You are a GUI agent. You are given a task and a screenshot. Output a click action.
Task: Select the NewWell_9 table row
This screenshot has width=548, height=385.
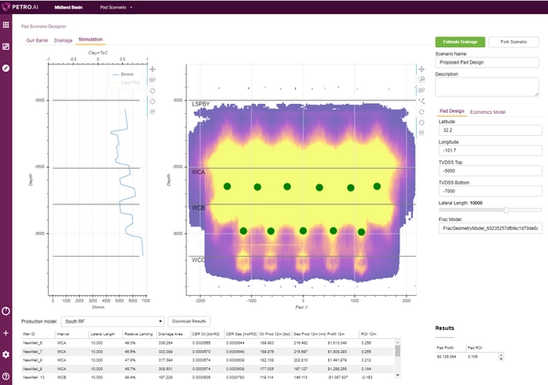click(208, 369)
